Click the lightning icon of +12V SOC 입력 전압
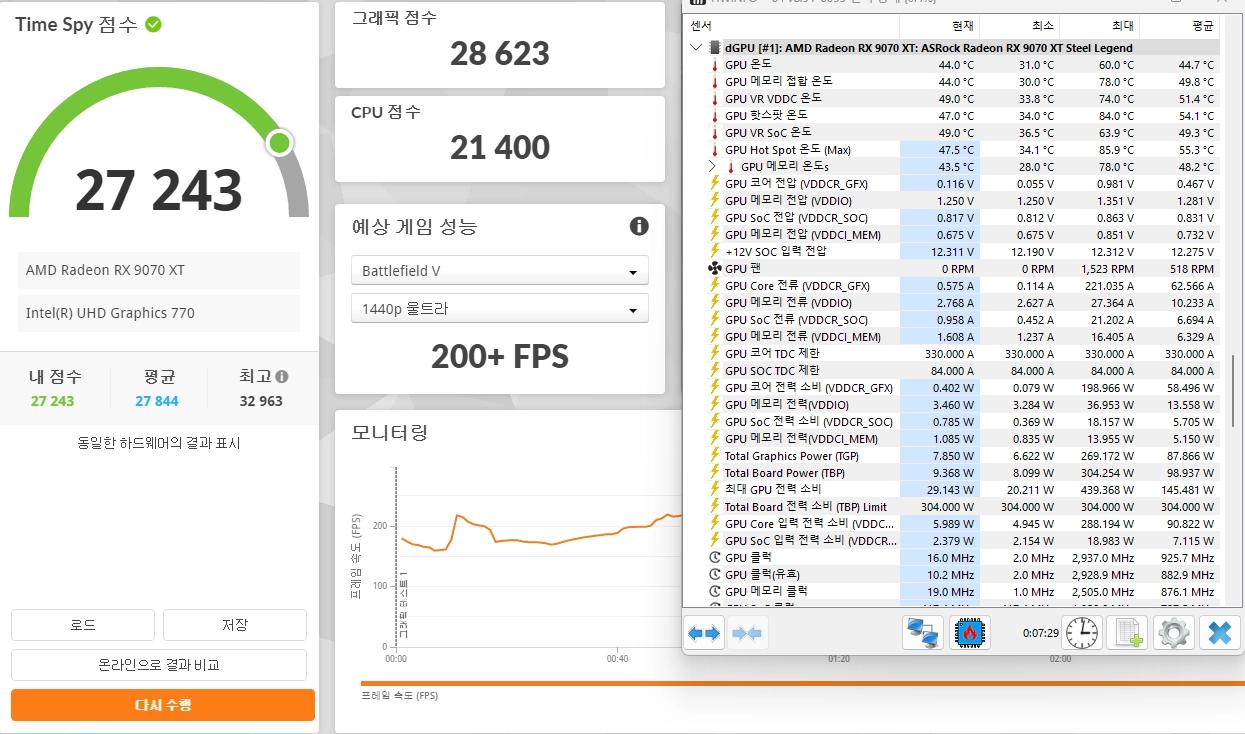Viewport: 1245px width, 734px height. (x=714, y=252)
